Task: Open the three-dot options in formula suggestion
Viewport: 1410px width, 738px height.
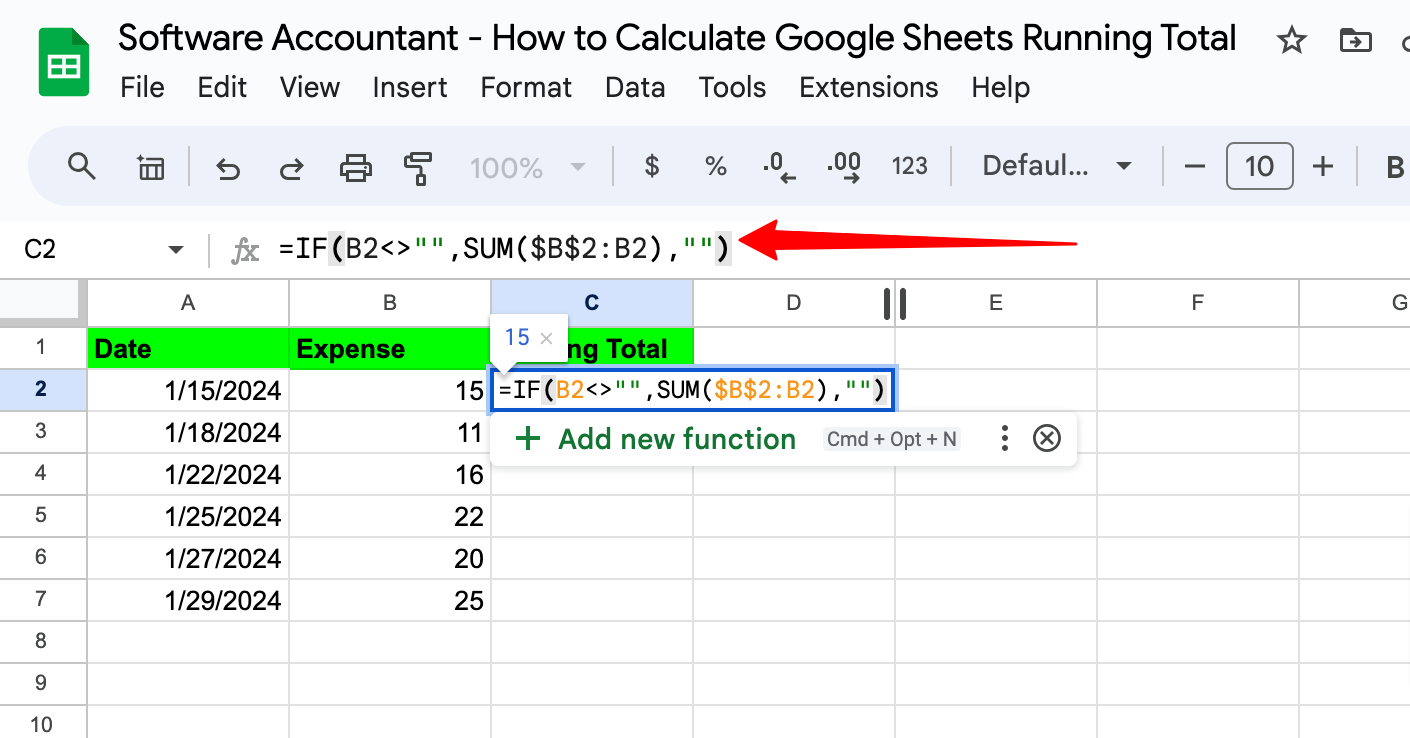Action: pos(1005,438)
